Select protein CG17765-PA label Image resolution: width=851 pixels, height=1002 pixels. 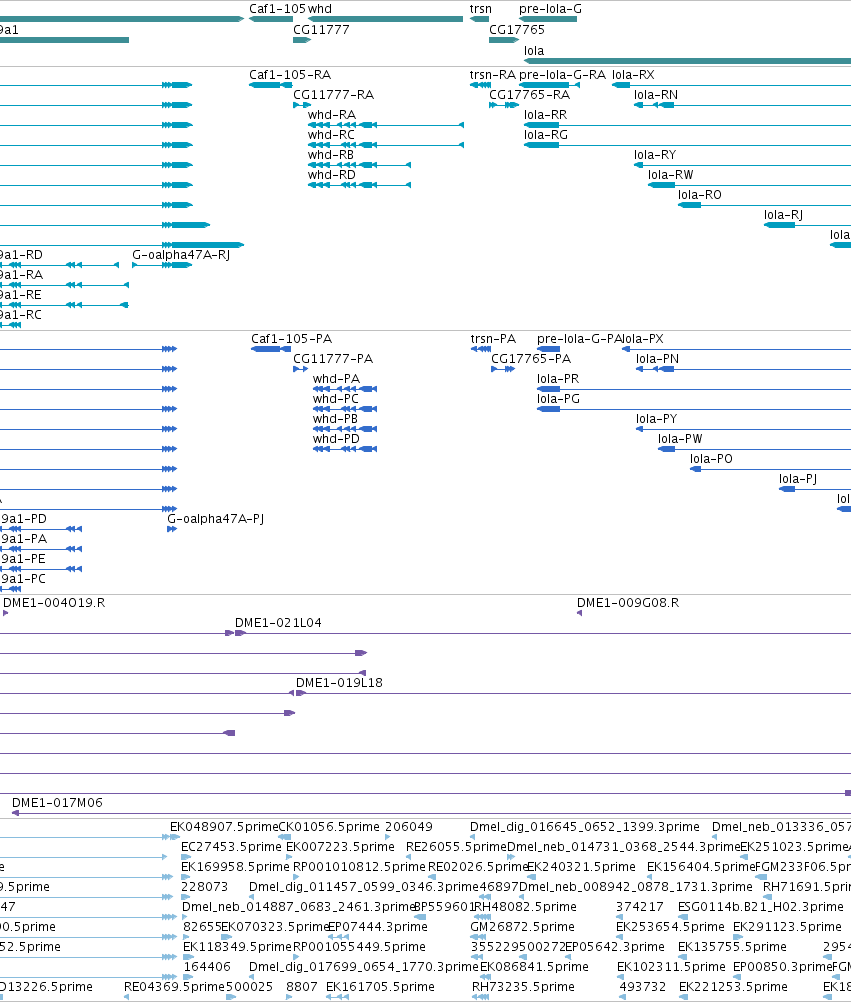tap(531, 359)
